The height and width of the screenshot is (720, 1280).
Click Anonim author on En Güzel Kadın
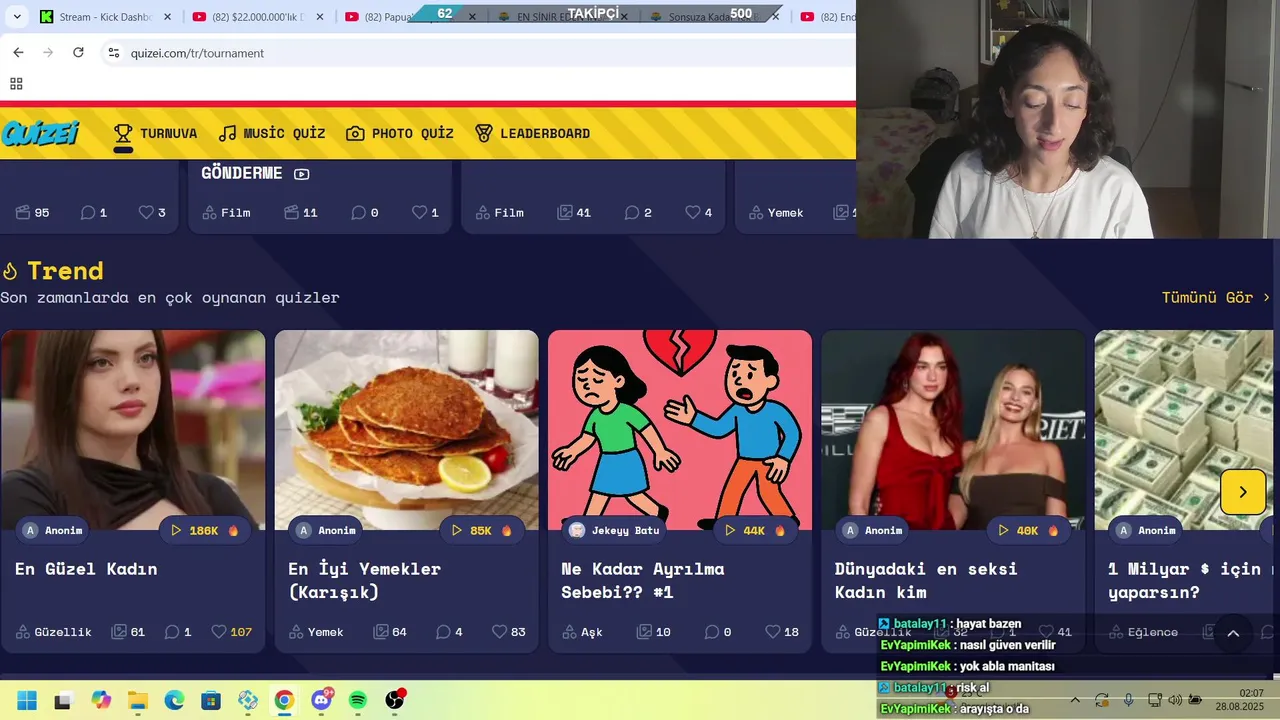pyautogui.click(x=54, y=530)
